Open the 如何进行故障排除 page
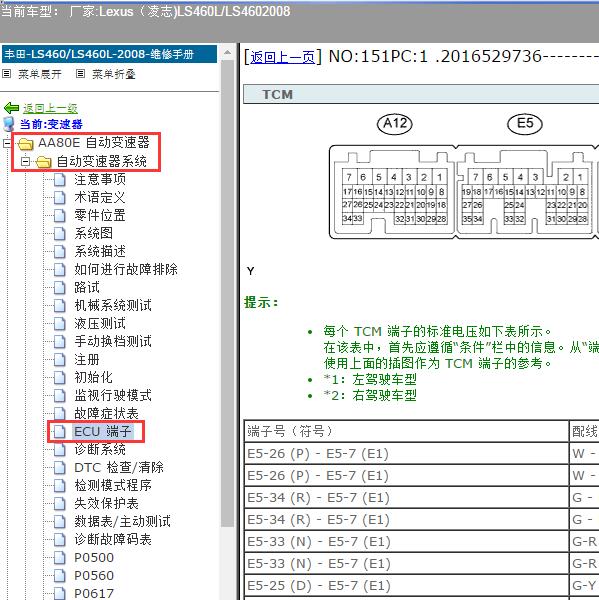 pos(126,269)
